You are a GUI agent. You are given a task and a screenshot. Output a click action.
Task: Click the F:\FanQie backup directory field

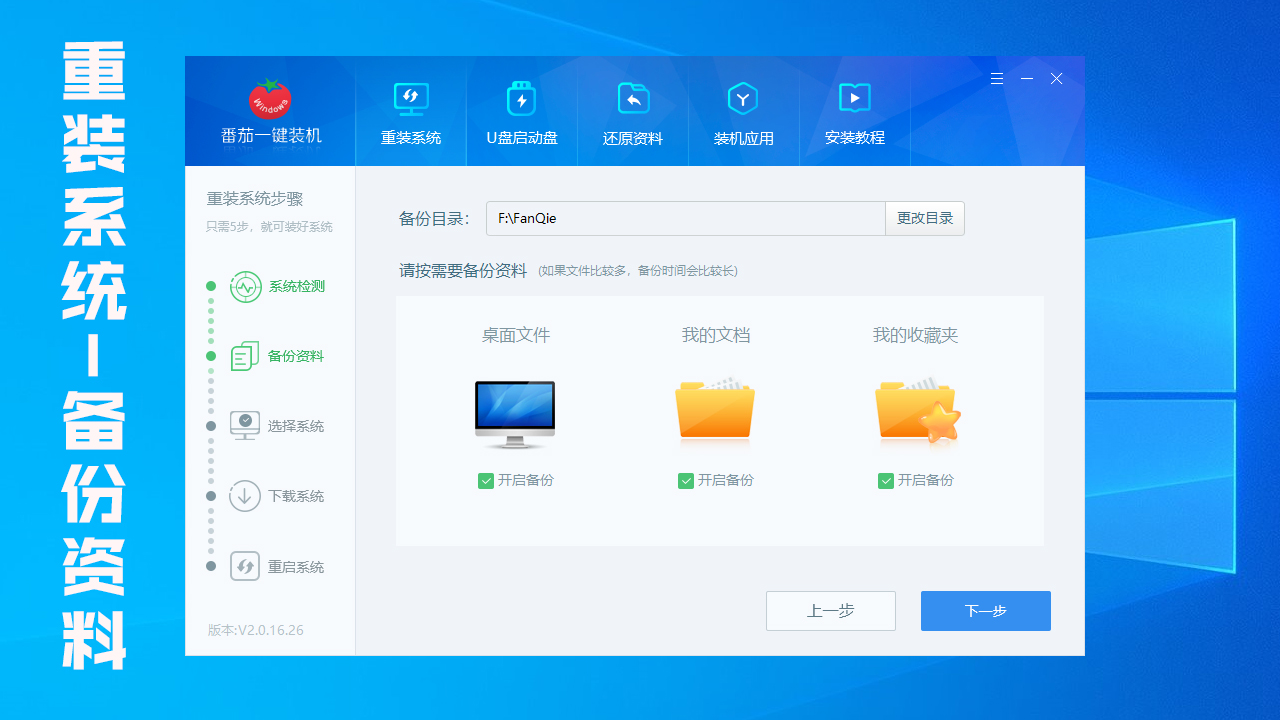click(685, 218)
